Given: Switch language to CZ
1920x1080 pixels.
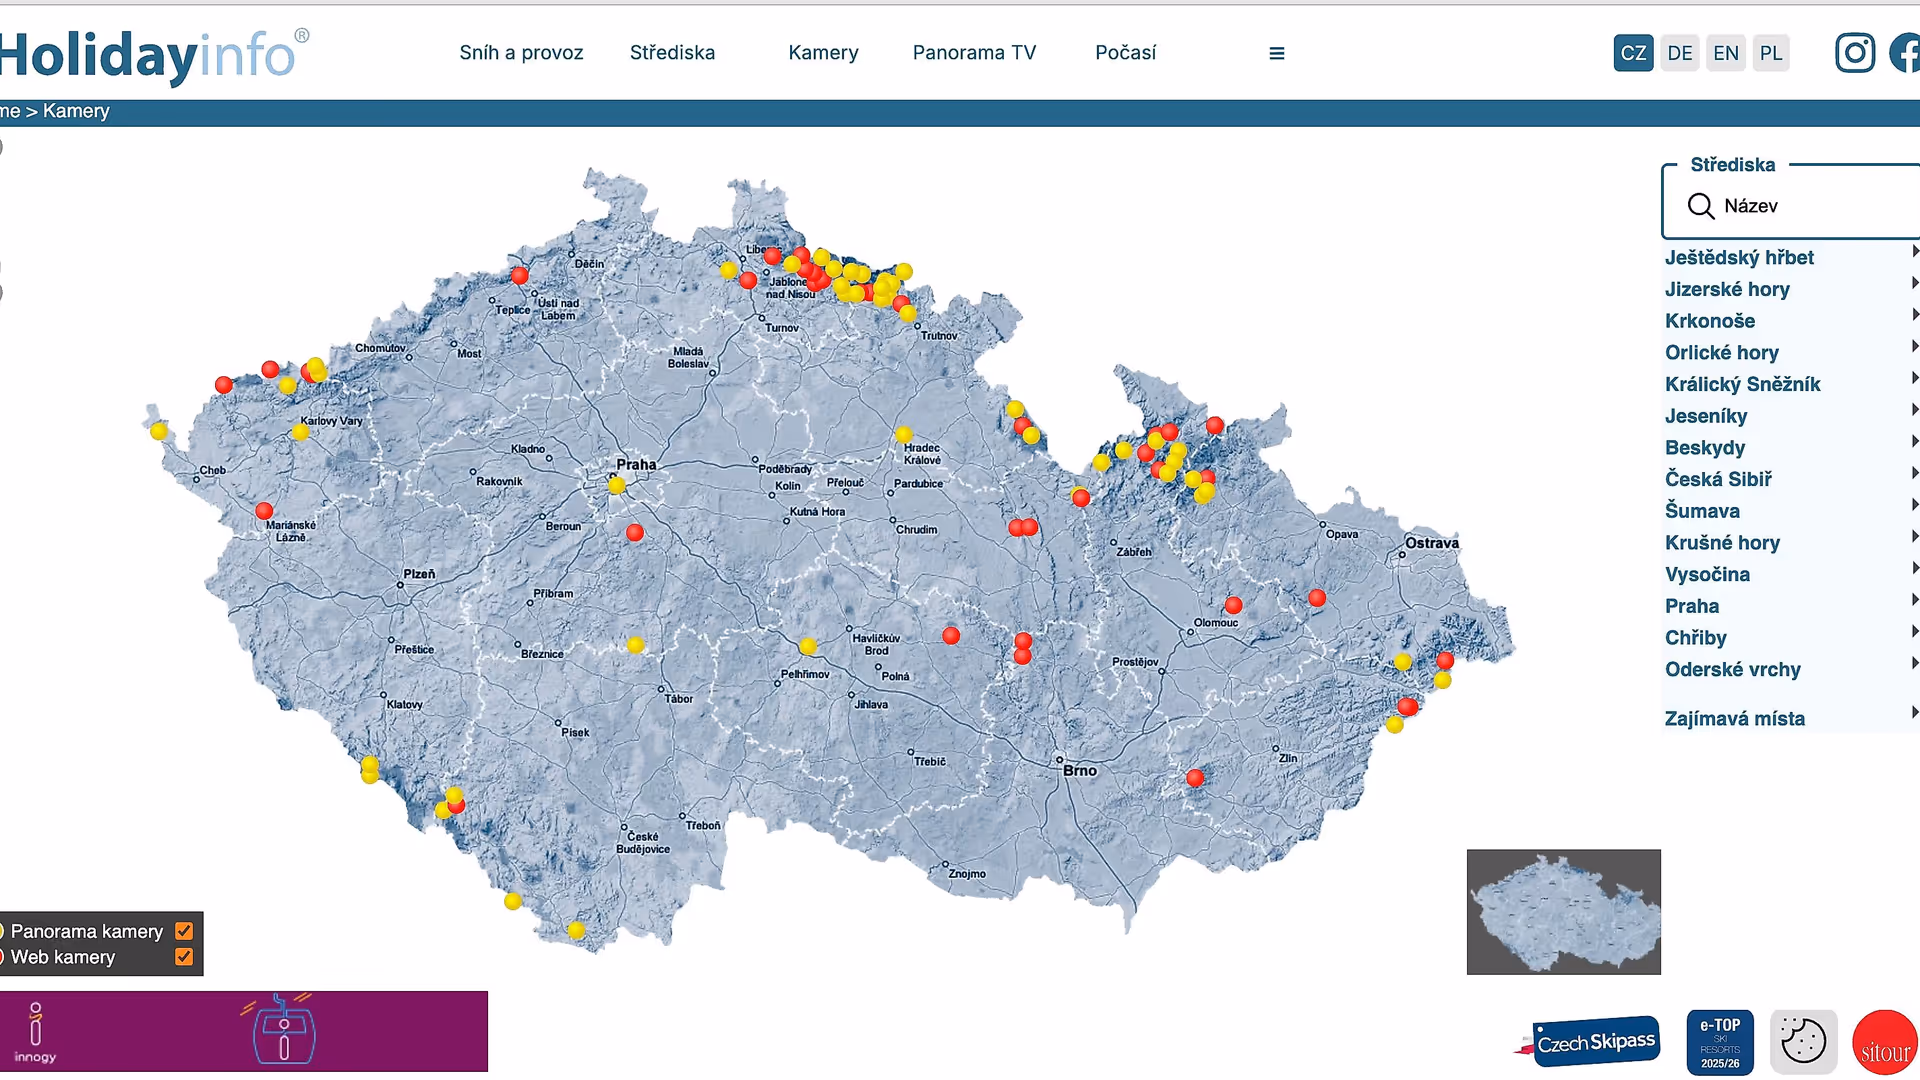Looking at the screenshot, I should click(x=1633, y=53).
